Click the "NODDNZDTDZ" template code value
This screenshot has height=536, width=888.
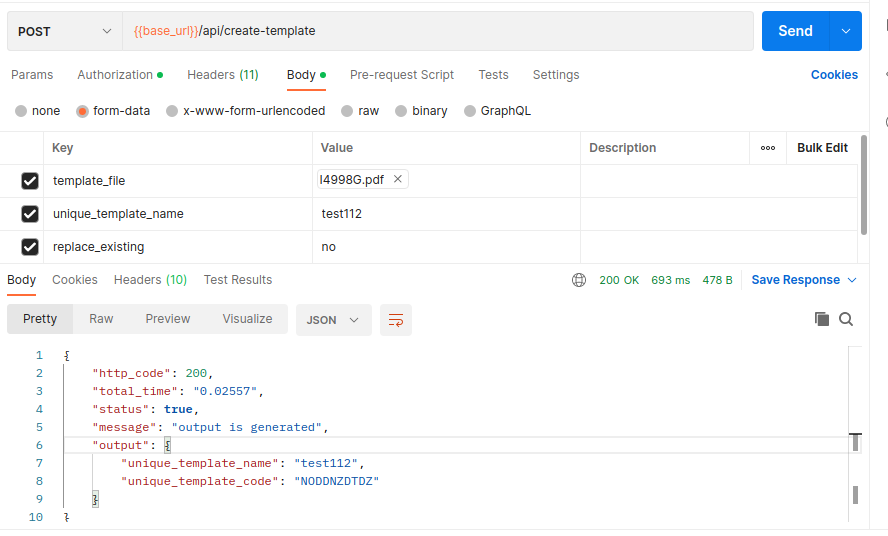[336, 481]
